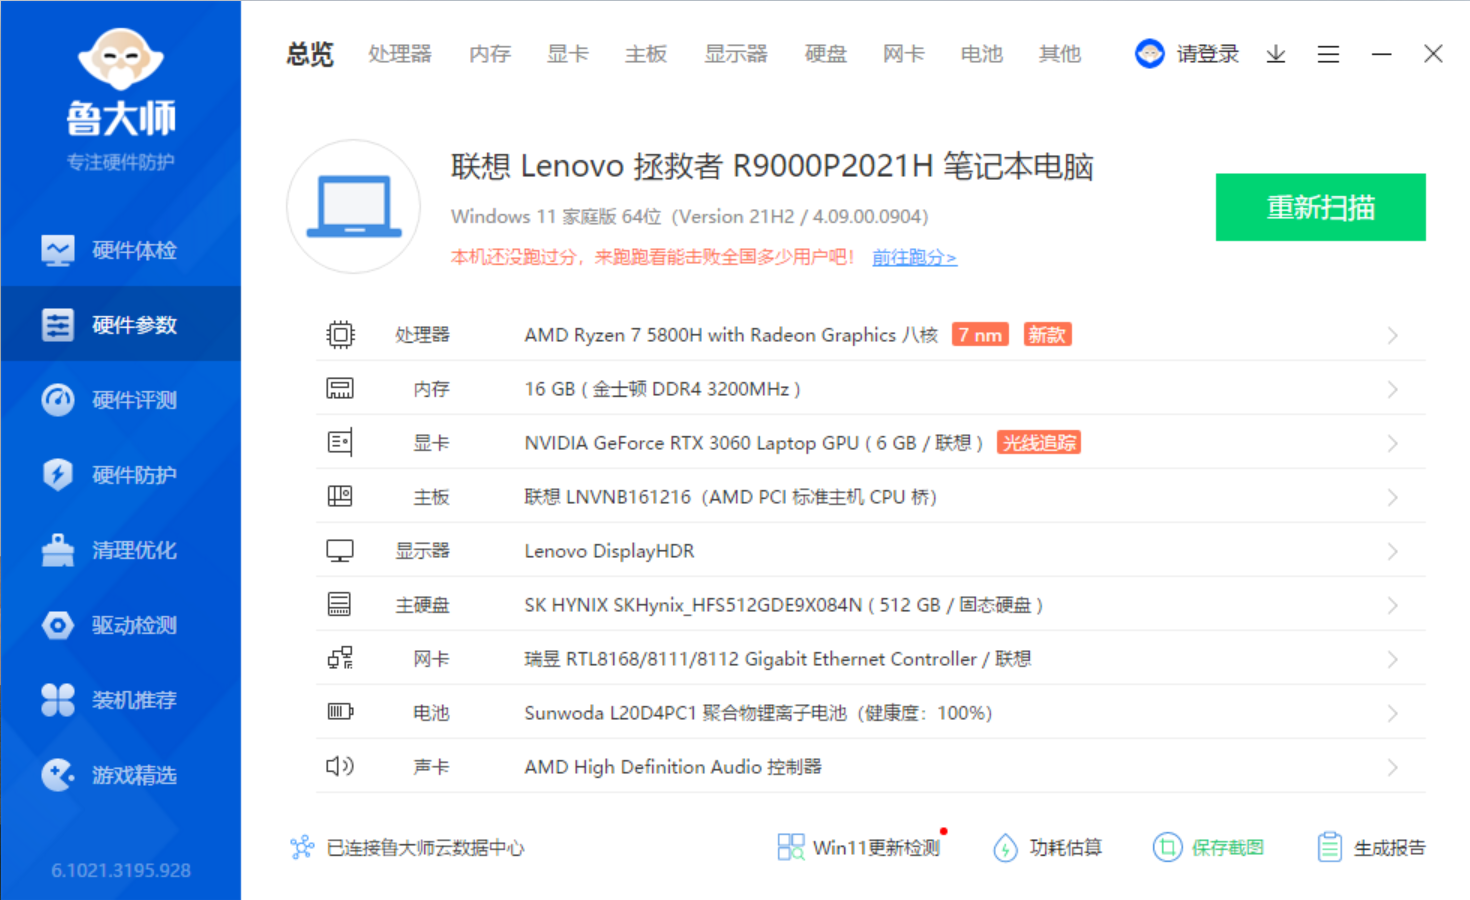Expand the 显示器 row chevron

click(1392, 551)
